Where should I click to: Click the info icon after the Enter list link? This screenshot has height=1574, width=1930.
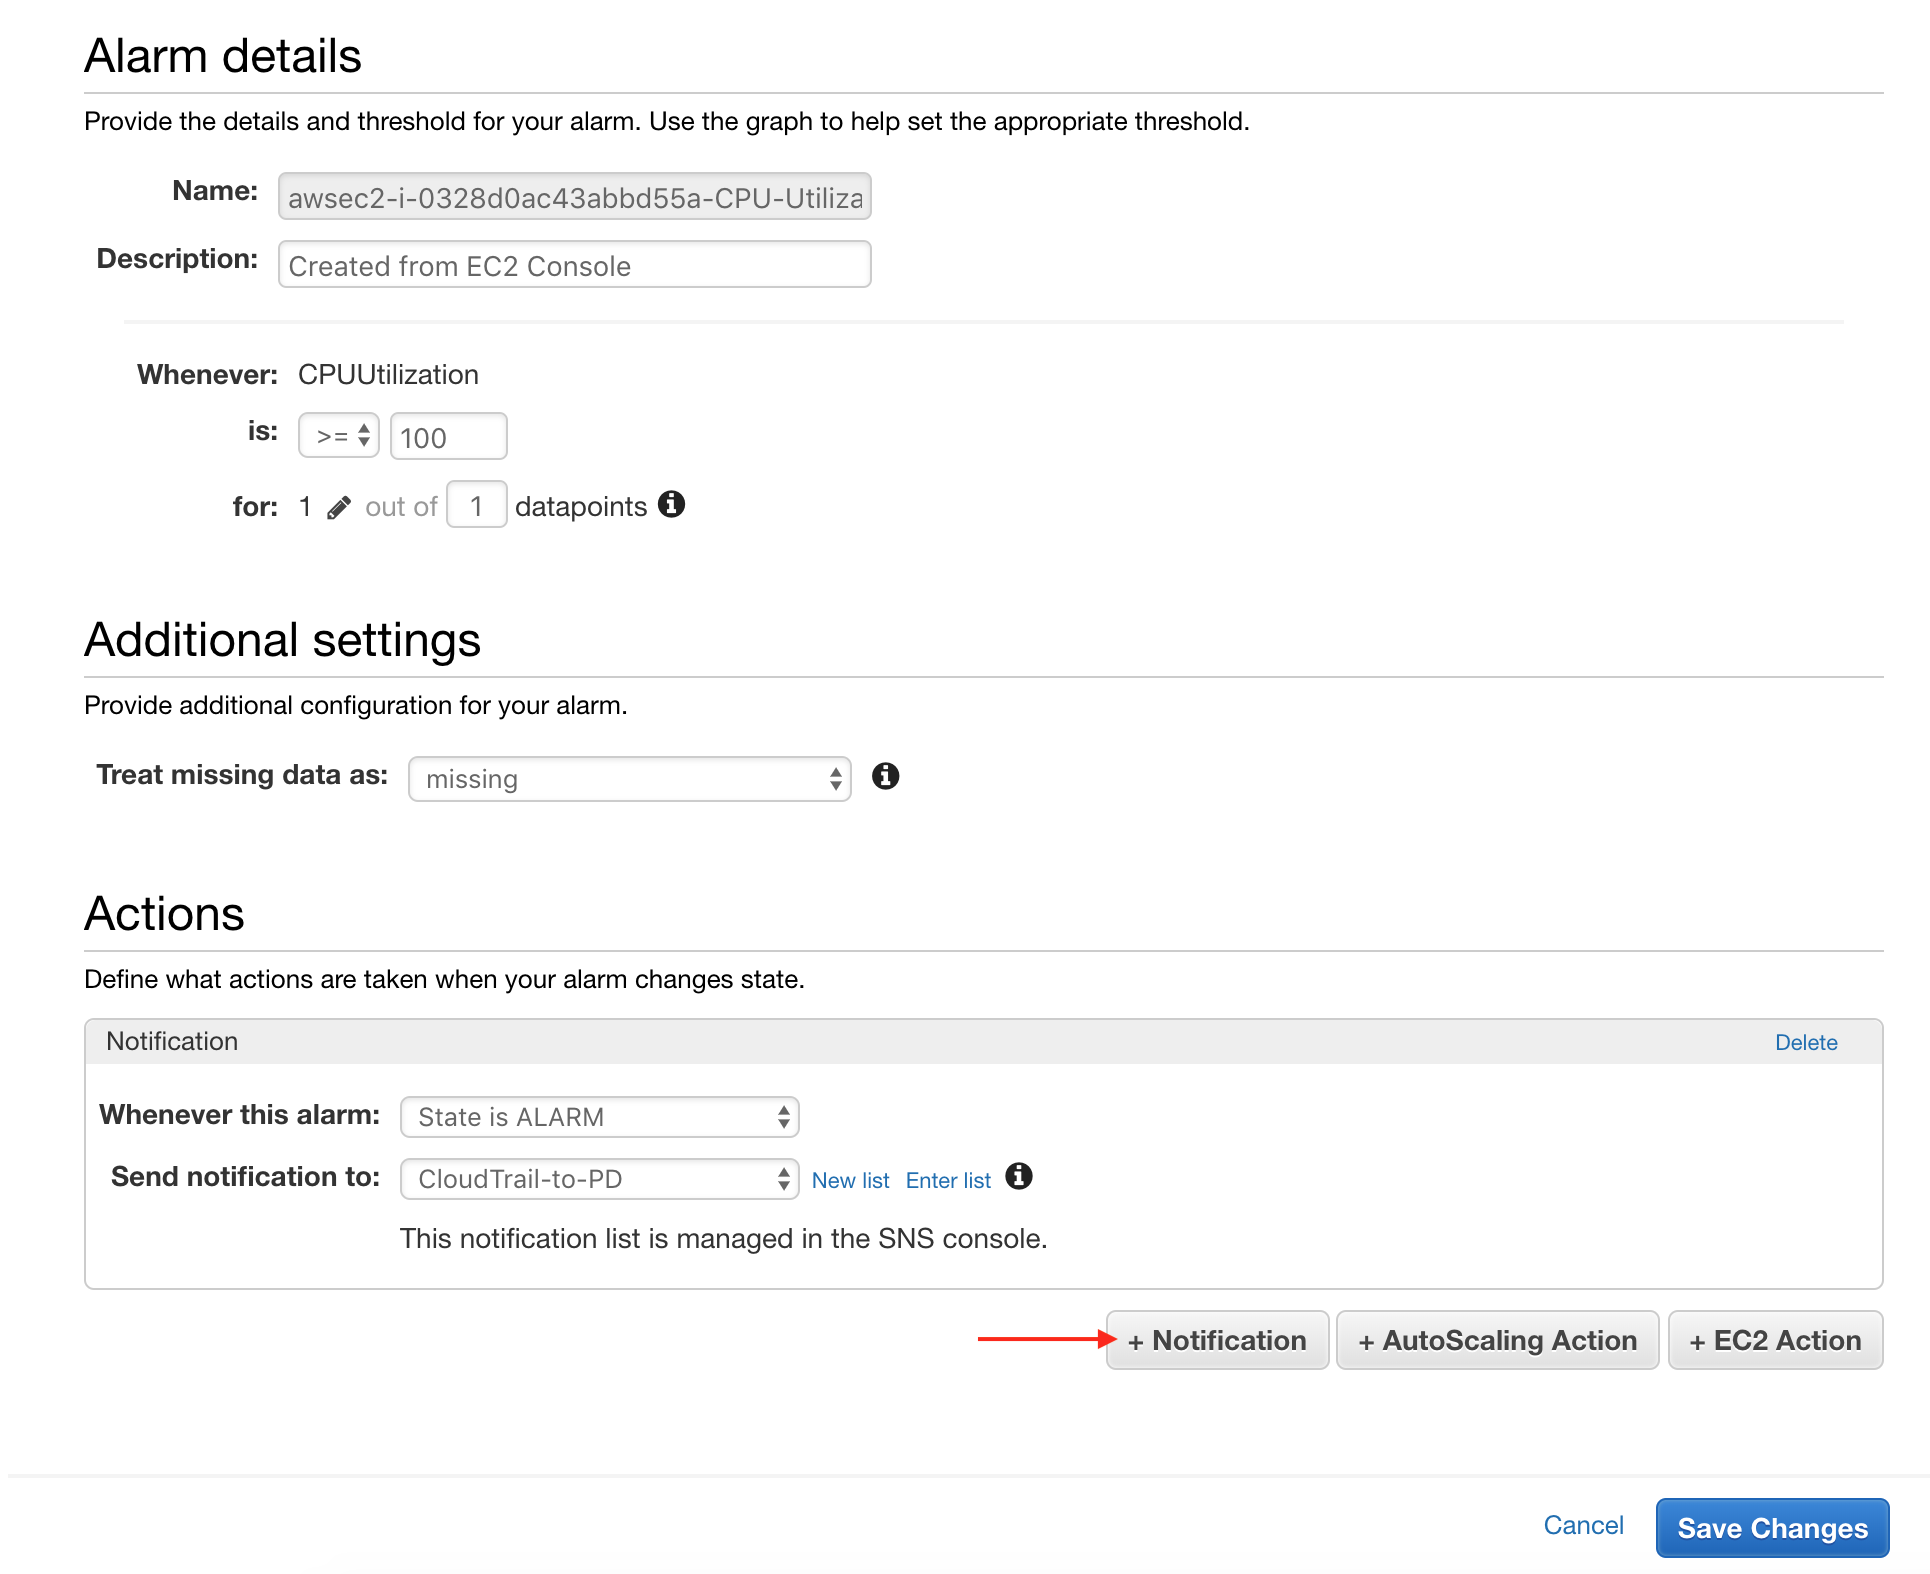click(1018, 1177)
